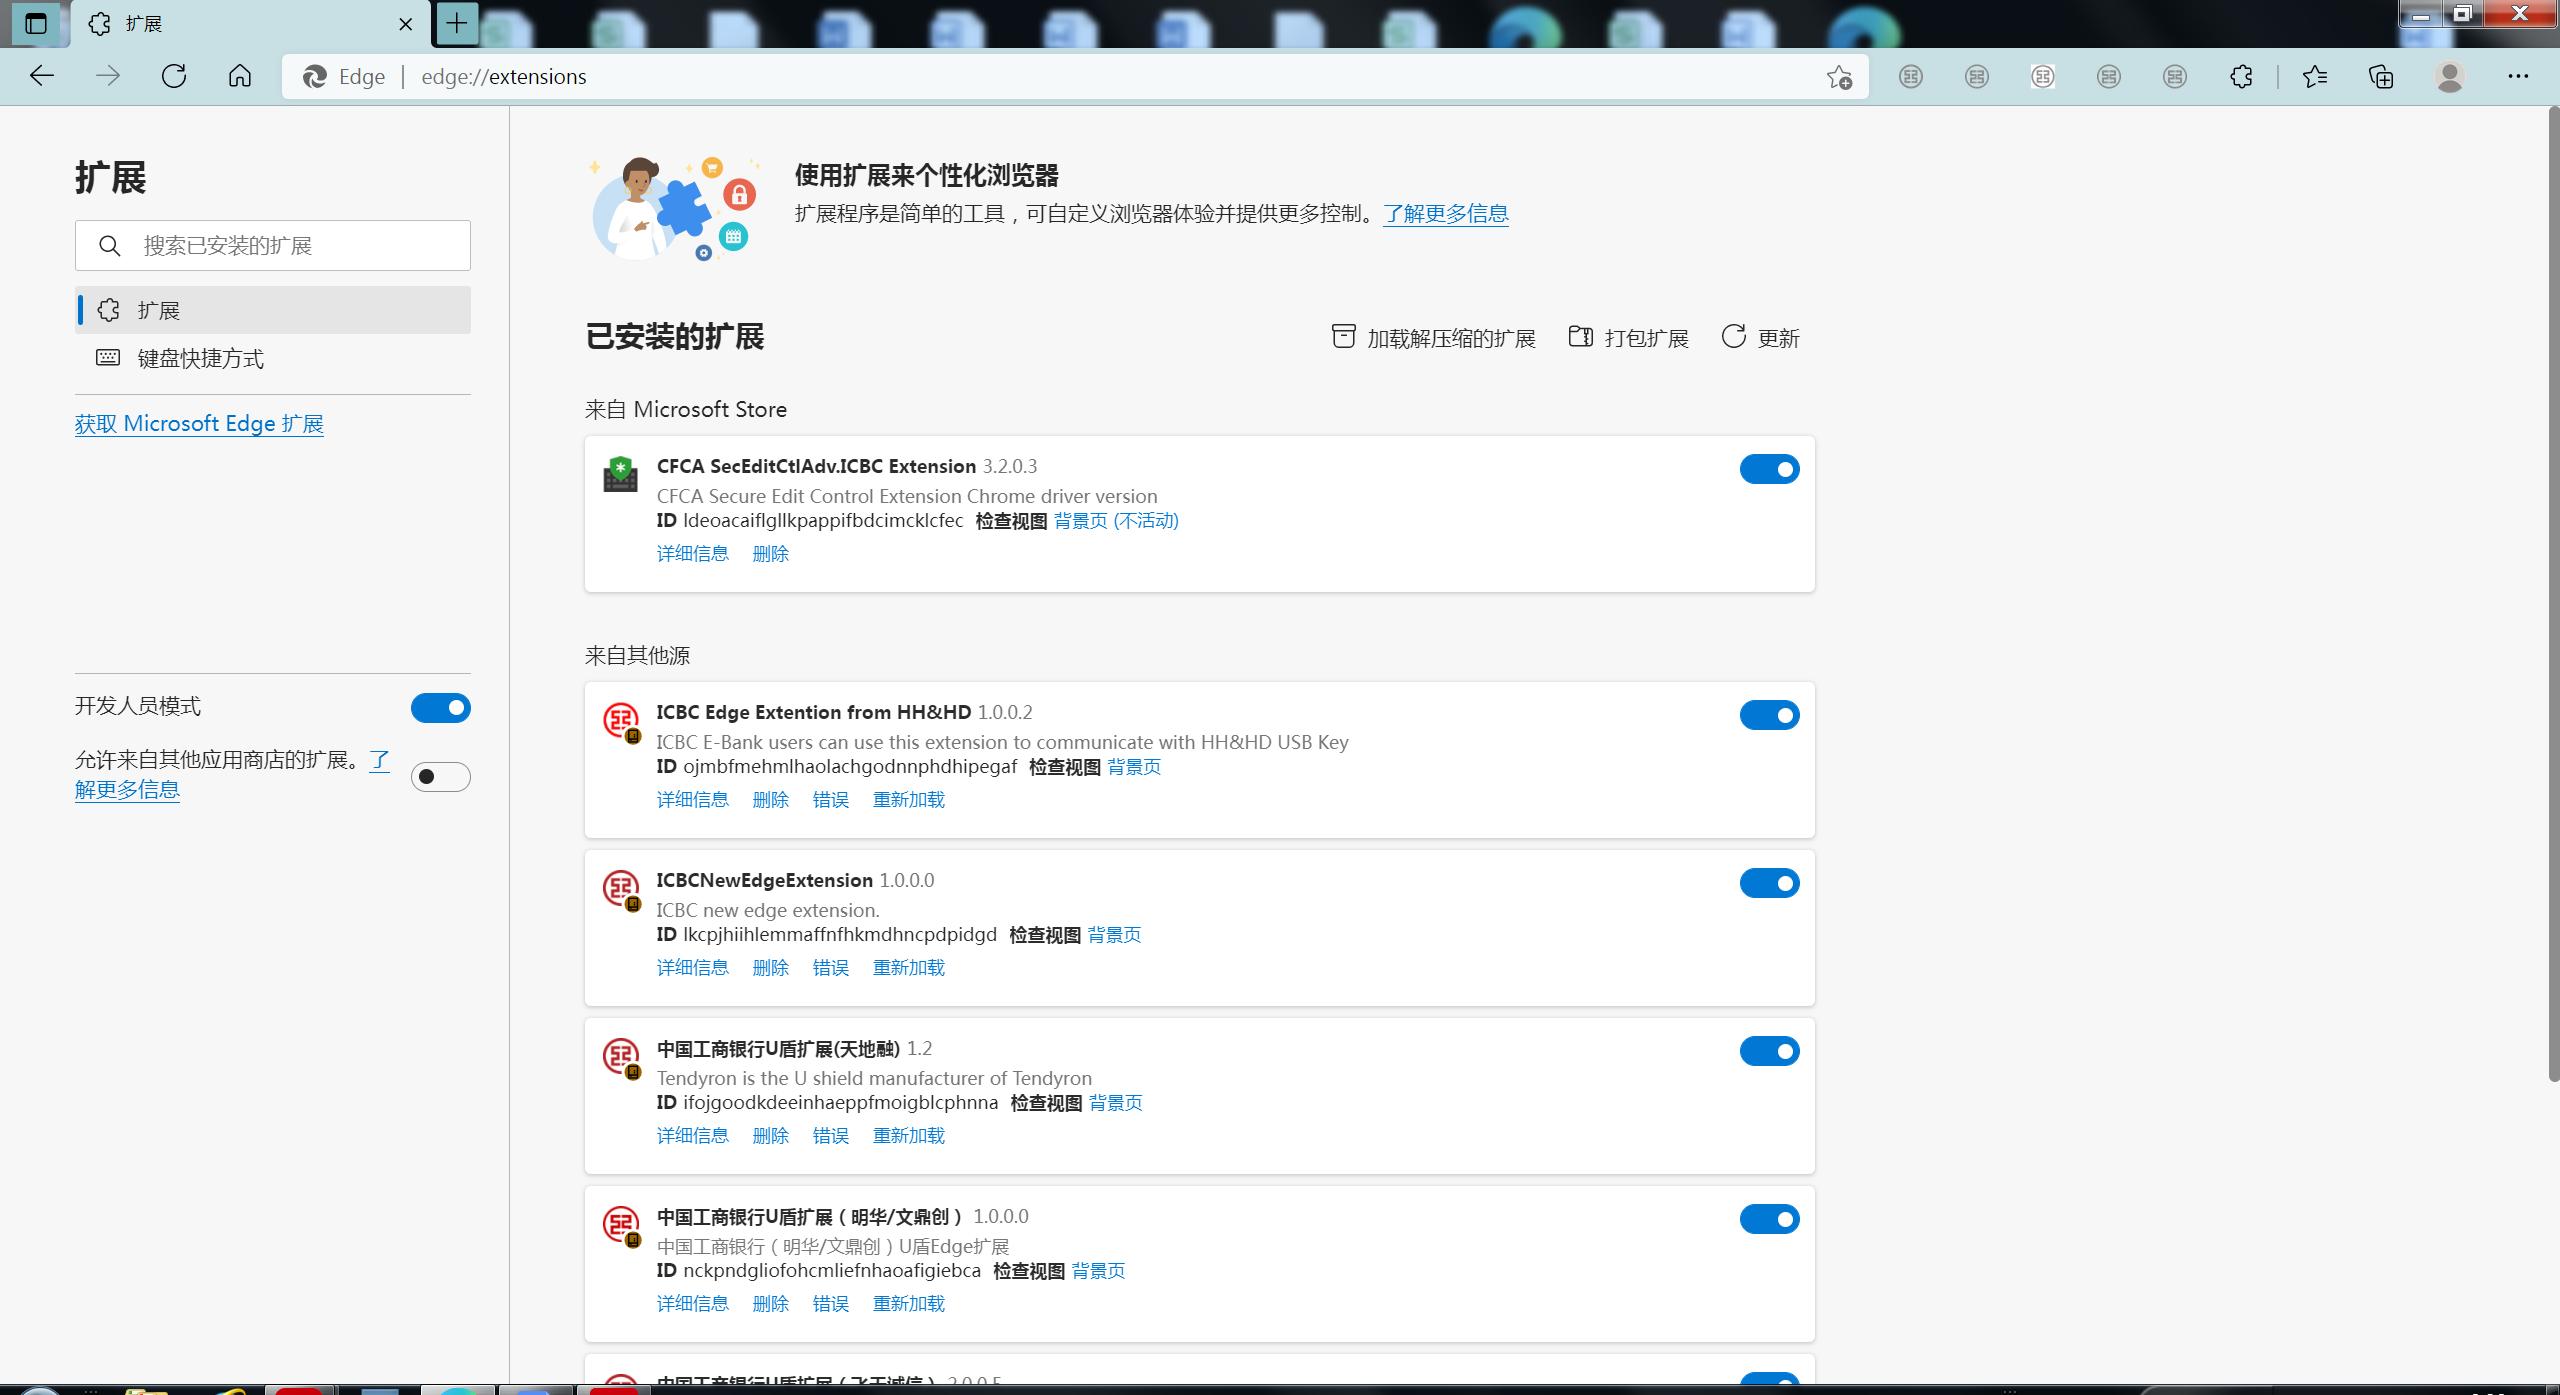Enable allow other store extensions toggle
The width and height of the screenshot is (2560, 1395).
tap(440, 777)
